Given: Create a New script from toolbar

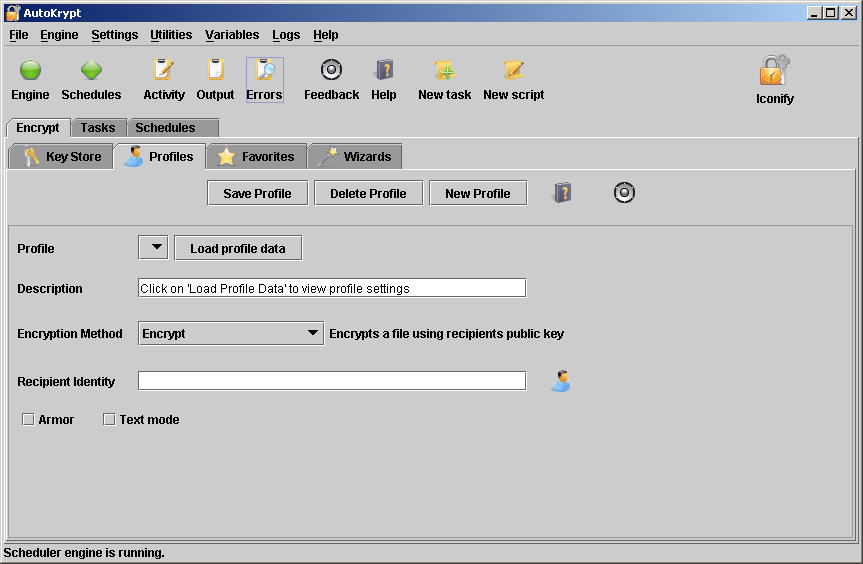Looking at the screenshot, I should (x=514, y=70).
